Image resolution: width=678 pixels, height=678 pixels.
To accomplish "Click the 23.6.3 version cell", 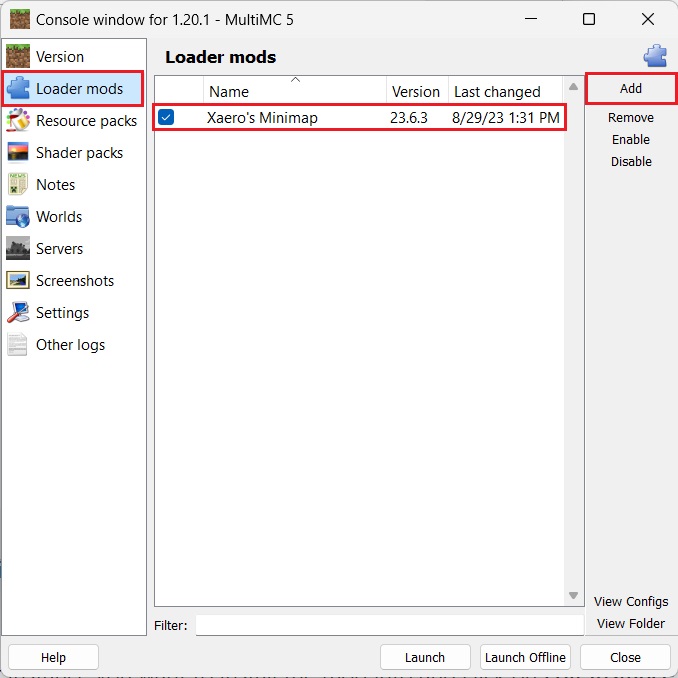I will click(x=409, y=118).
